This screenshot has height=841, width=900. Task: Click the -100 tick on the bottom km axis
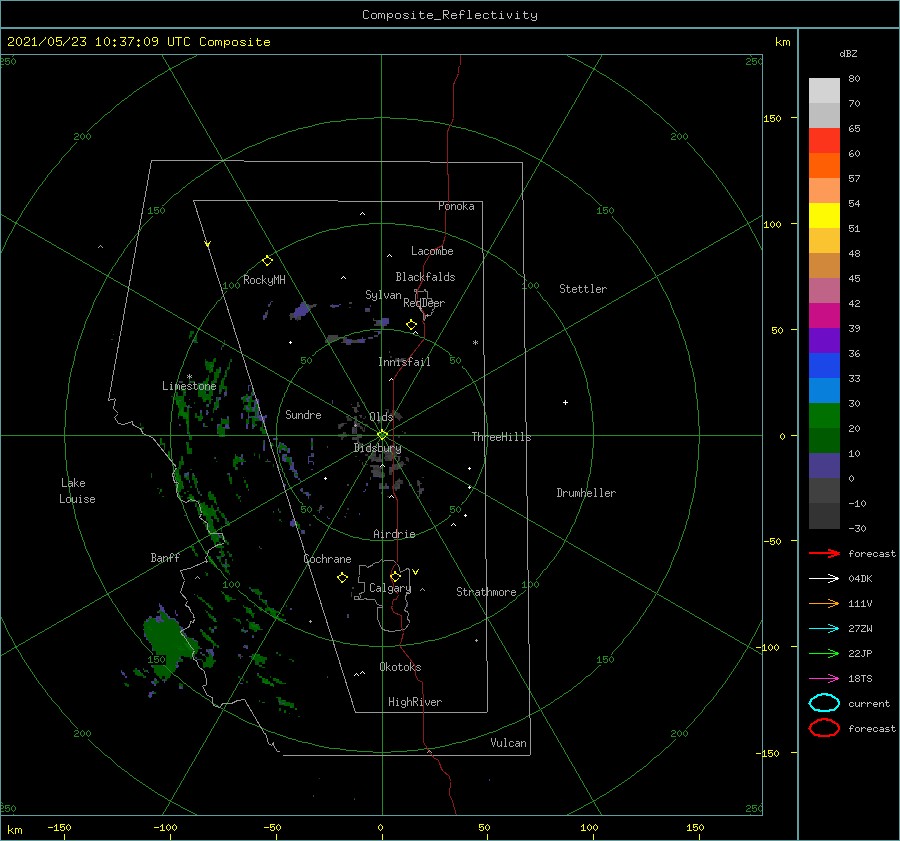pyautogui.click(x=165, y=828)
